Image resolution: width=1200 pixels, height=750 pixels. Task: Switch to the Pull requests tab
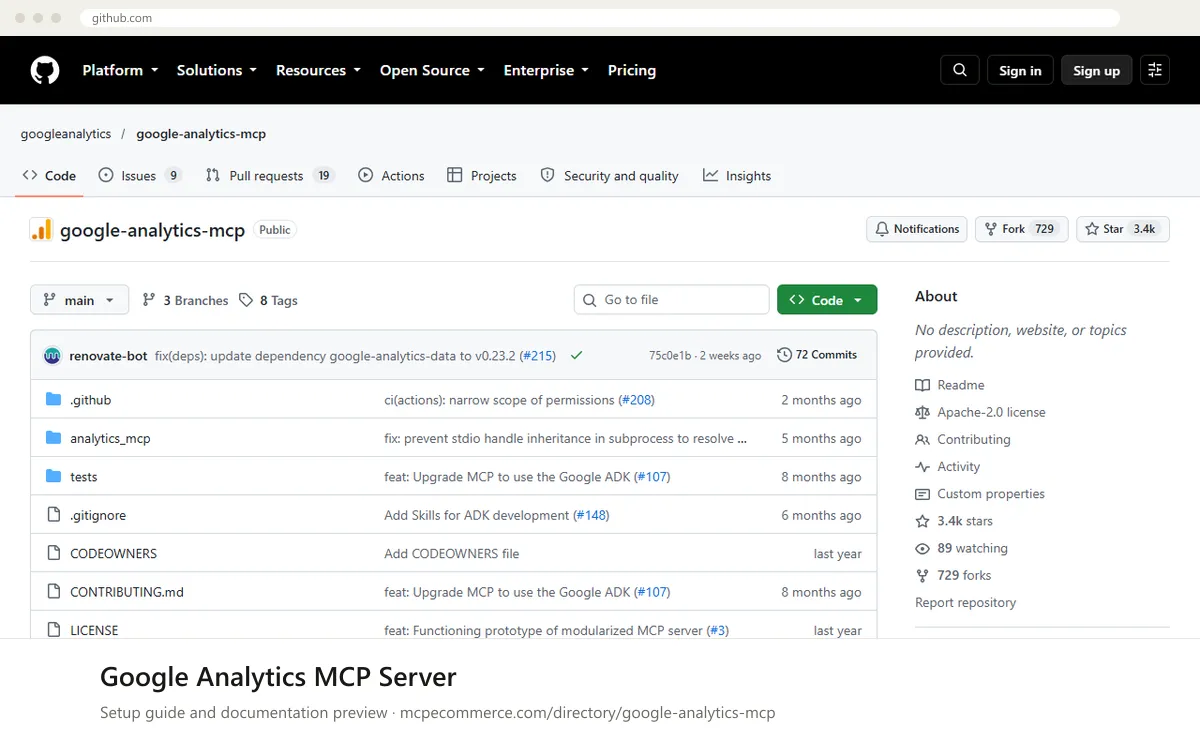[x=269, y=176]
